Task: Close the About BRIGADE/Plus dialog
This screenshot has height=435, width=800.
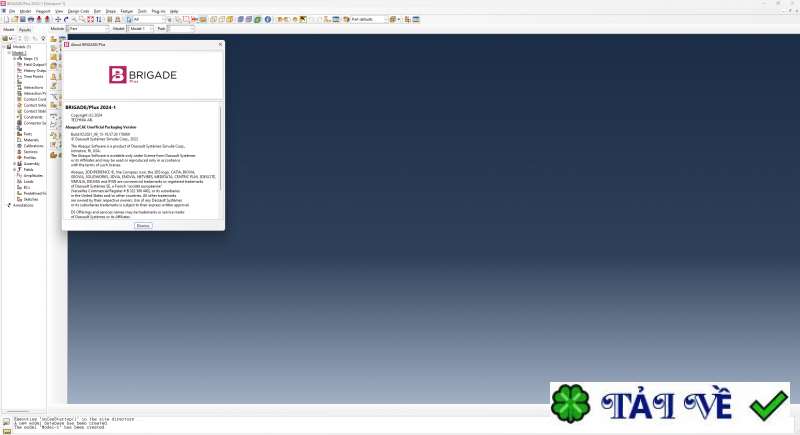Action: 220,44
